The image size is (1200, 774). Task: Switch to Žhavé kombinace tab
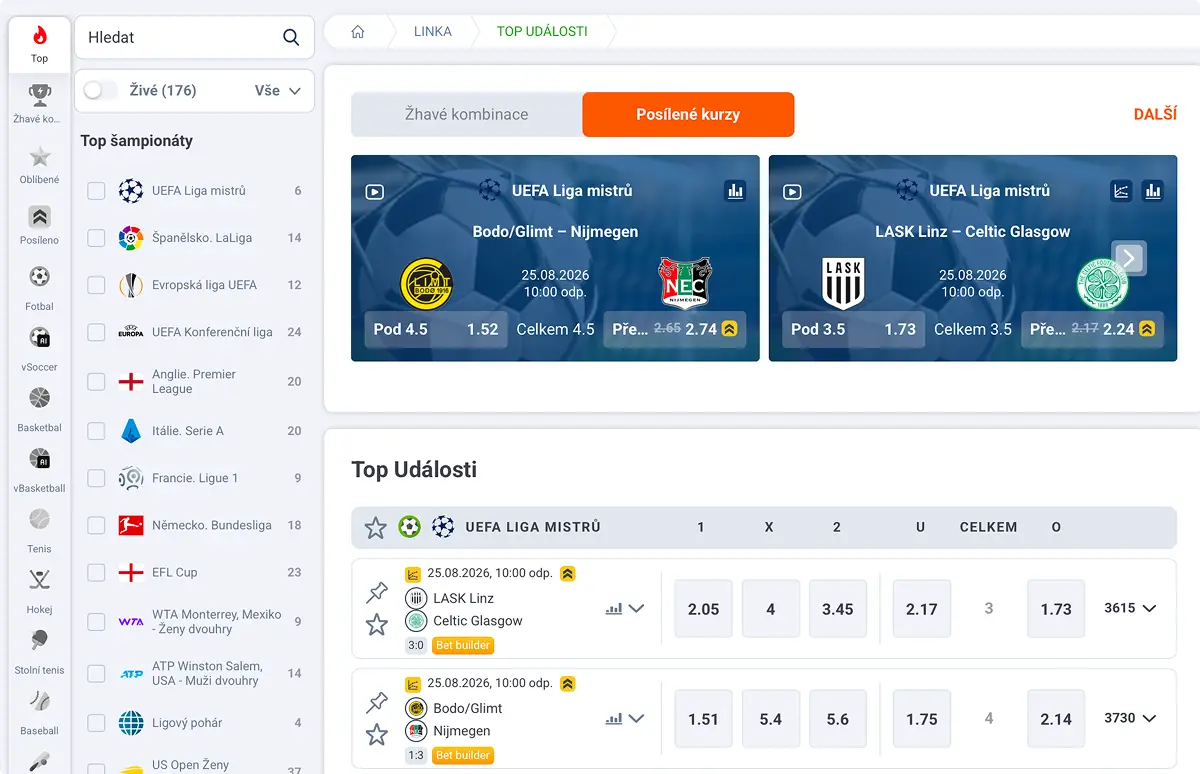click(467, 114)
